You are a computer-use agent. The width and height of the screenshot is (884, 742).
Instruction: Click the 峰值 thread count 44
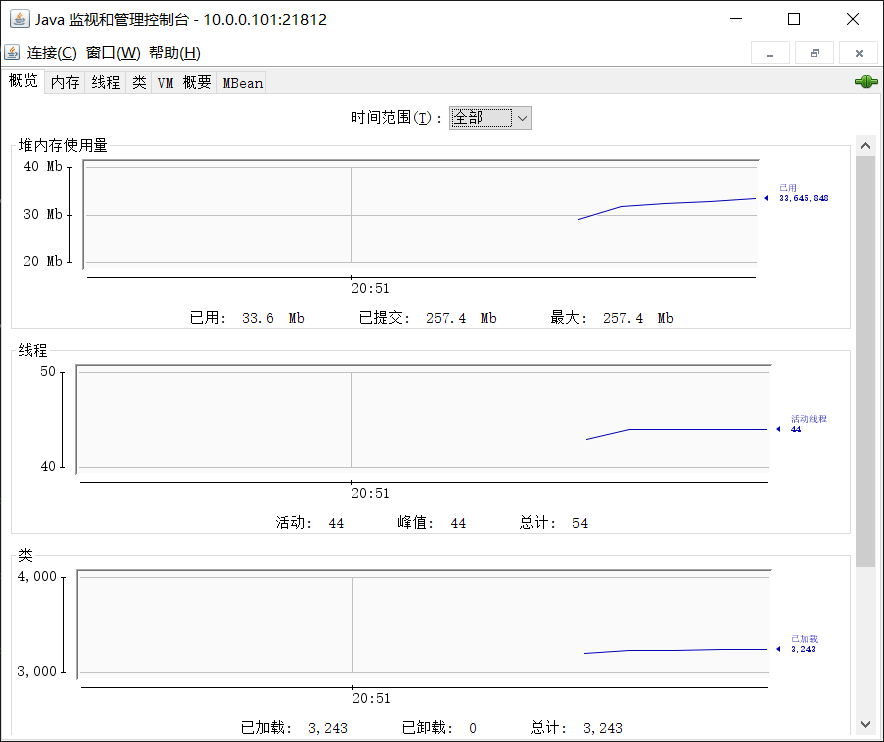pyautogui.click(x=458, y=523)
